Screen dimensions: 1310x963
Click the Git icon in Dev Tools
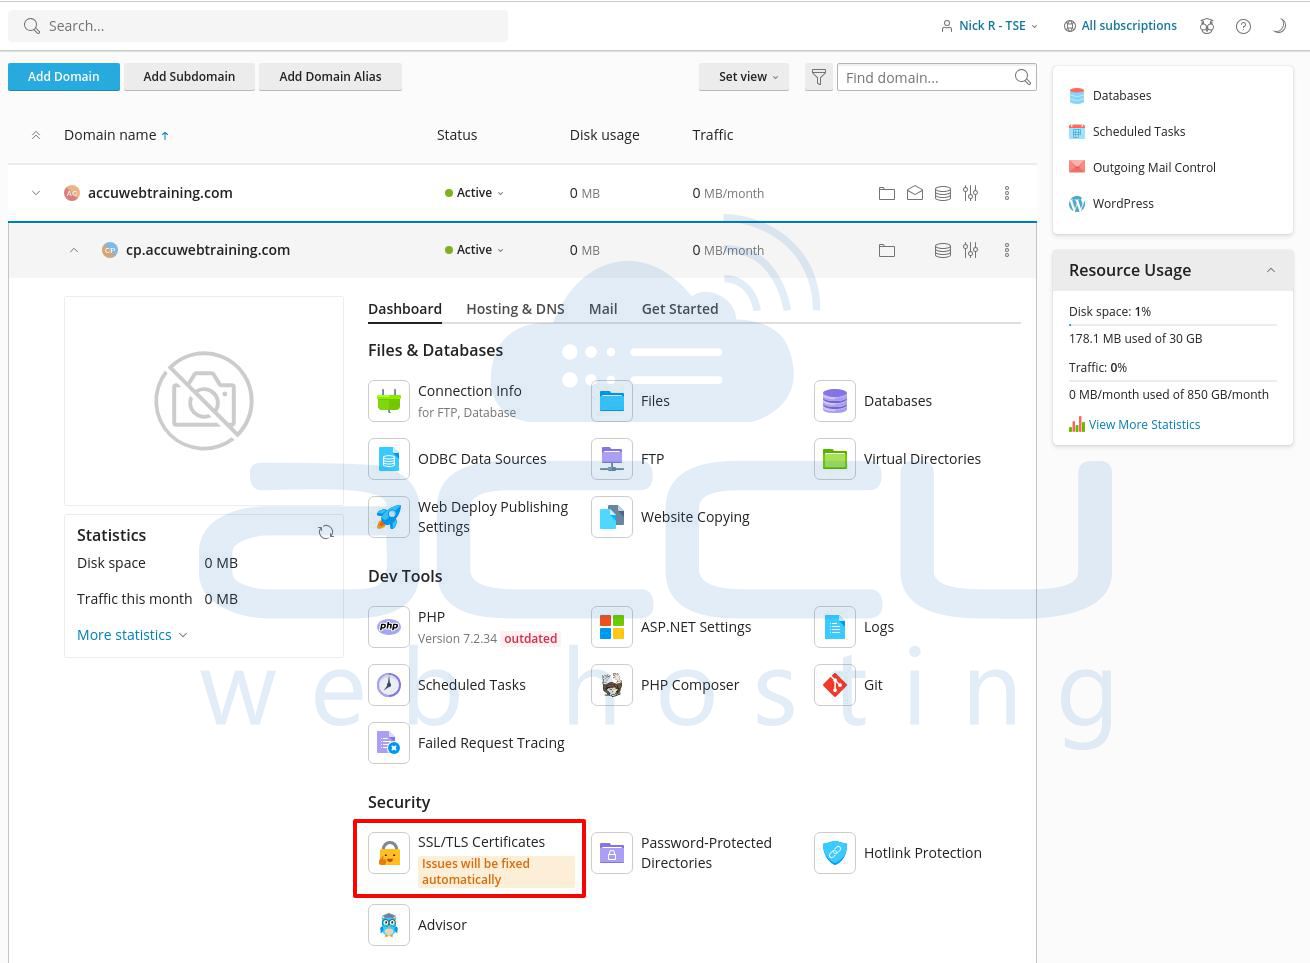tap(835, 685)
